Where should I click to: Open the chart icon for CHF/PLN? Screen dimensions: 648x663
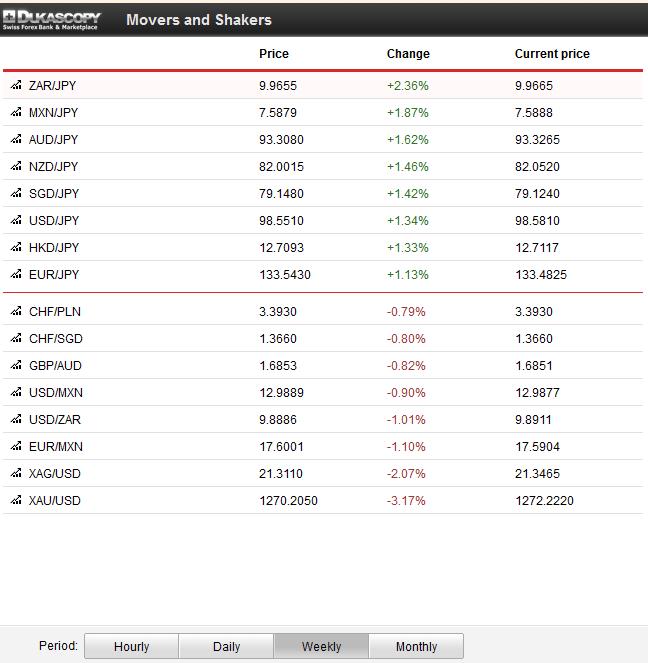click(x=16, y=312)
